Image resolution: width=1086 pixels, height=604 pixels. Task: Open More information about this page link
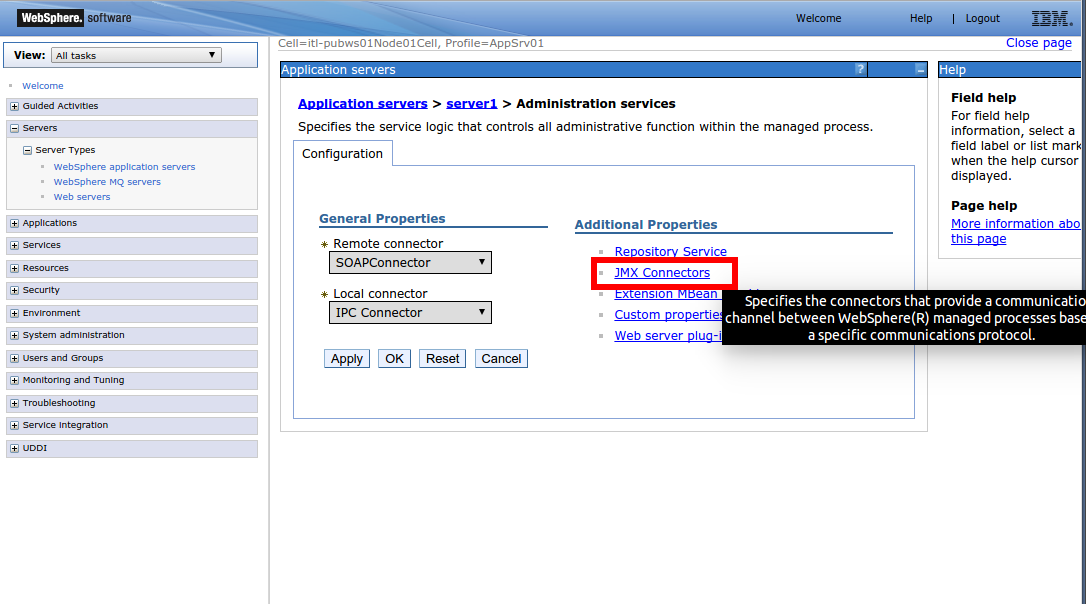click(x=1015, y=231)
